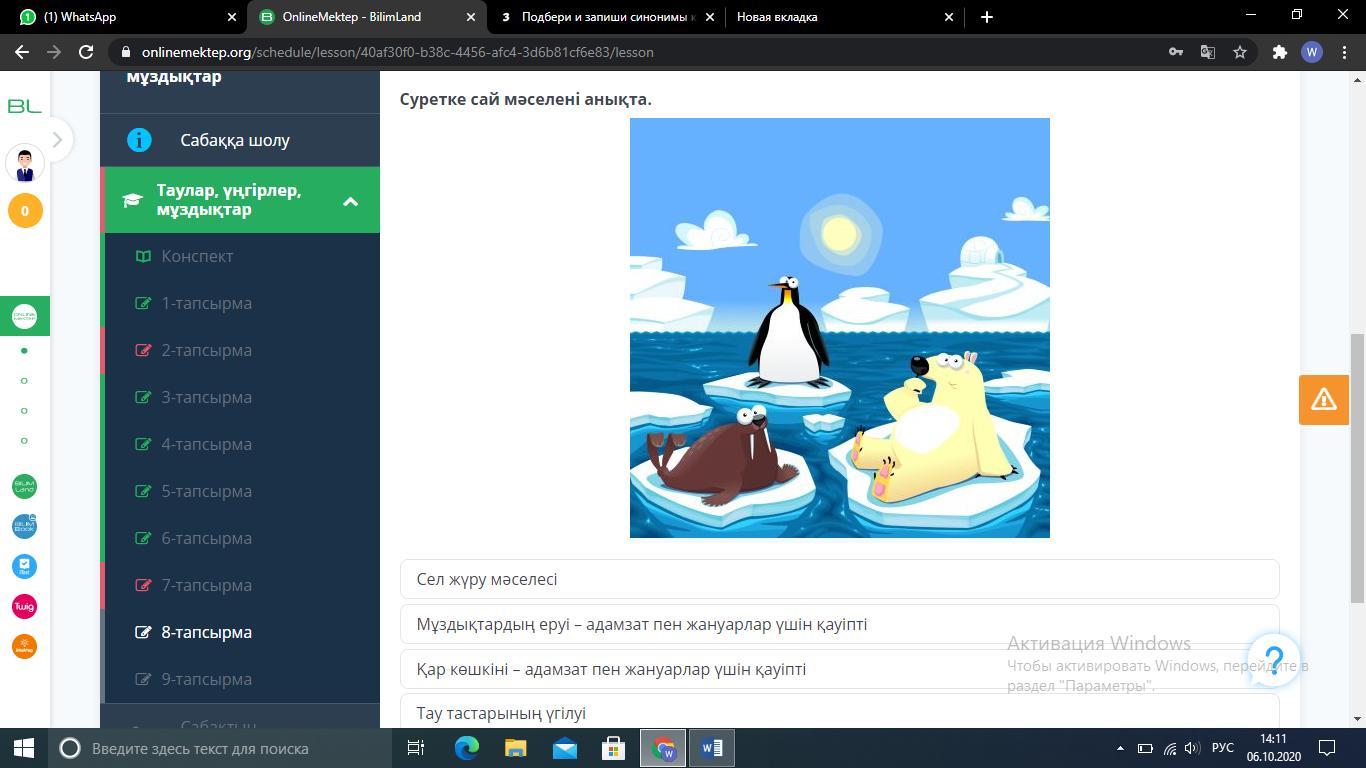Select answer about Мұздықтардың еруі
This screenshot has height=768, width=1366.
pos(840,624)
